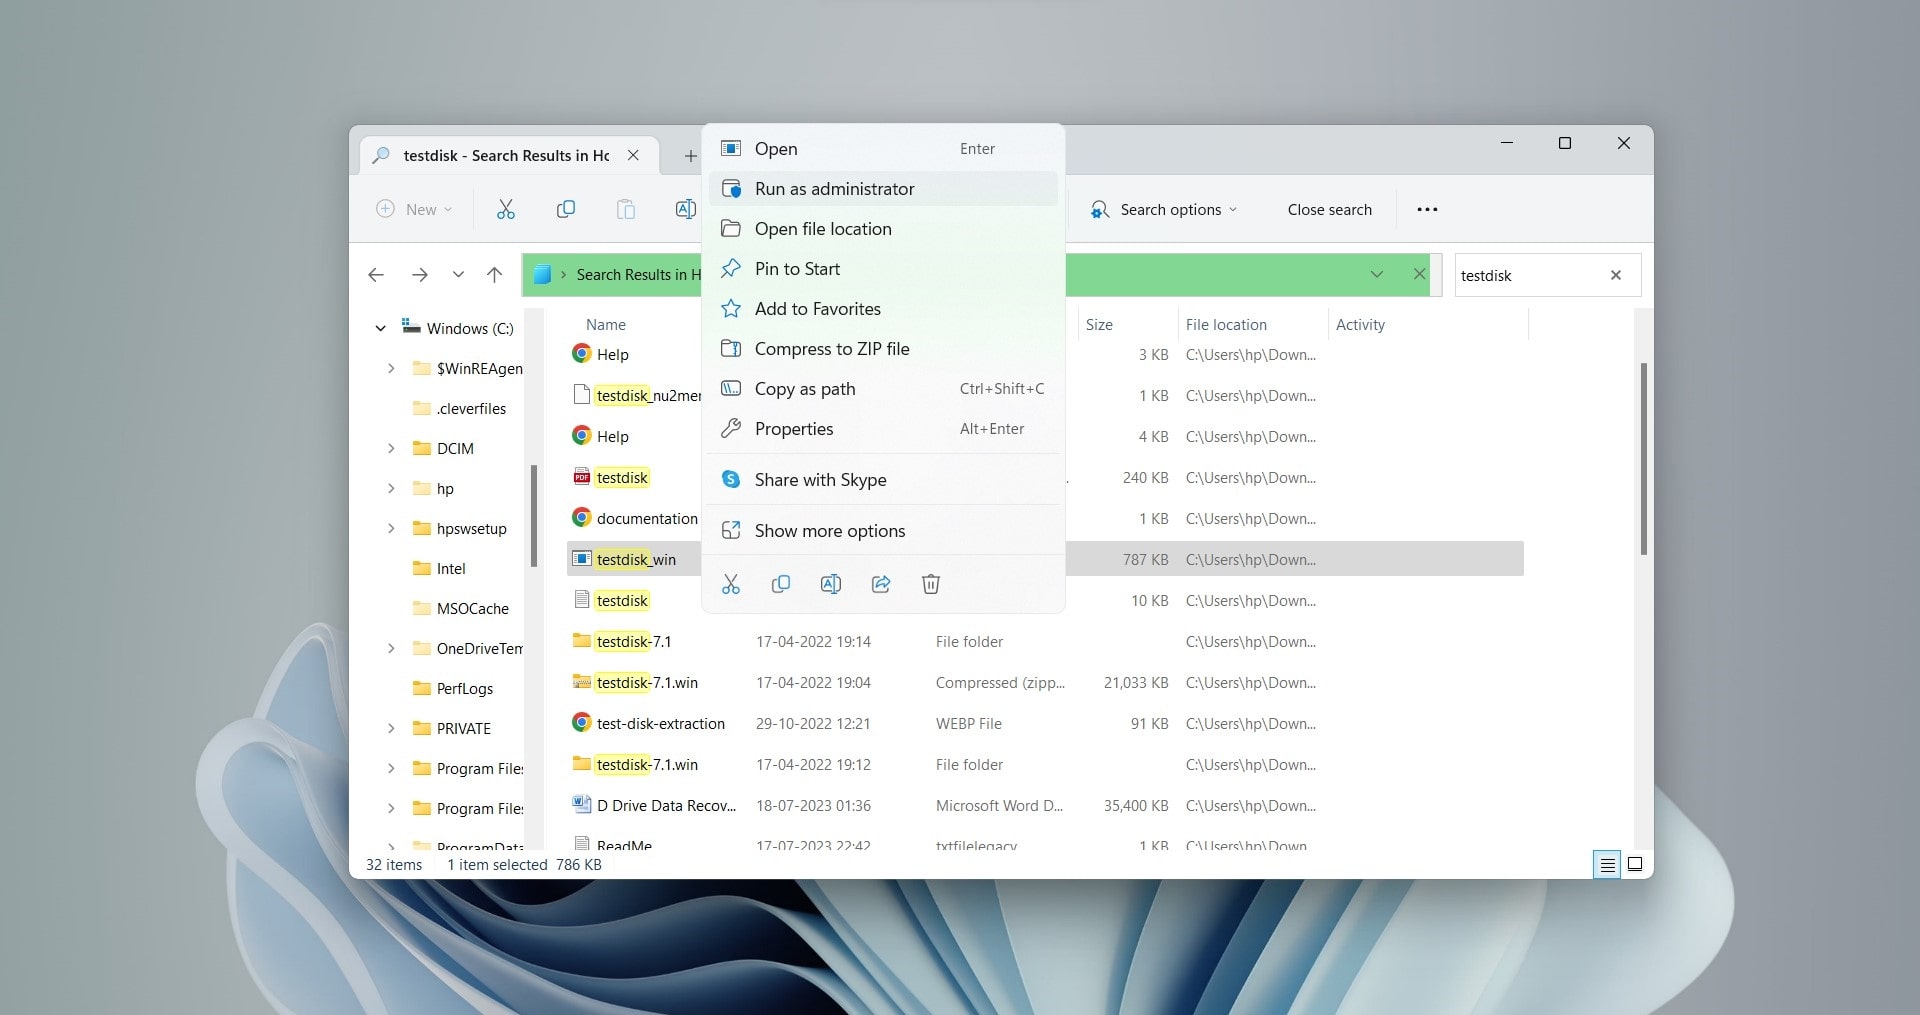Open the recent locations dropdown chevron
1920x1015 pixels.
pos(457,275)
